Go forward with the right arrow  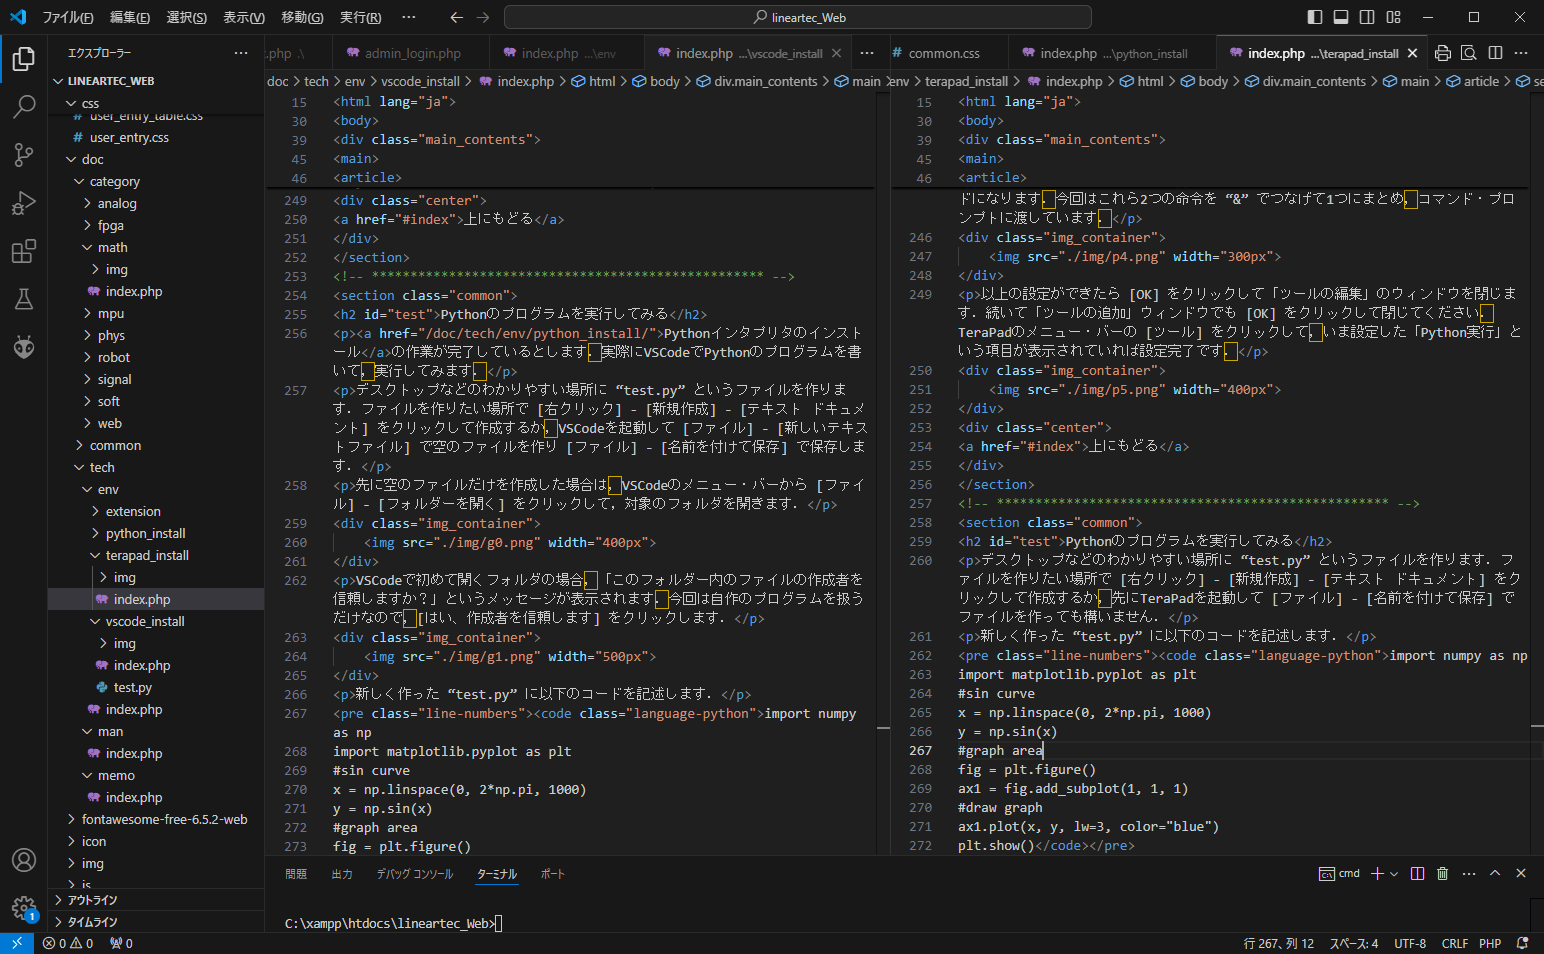[483, 17]
